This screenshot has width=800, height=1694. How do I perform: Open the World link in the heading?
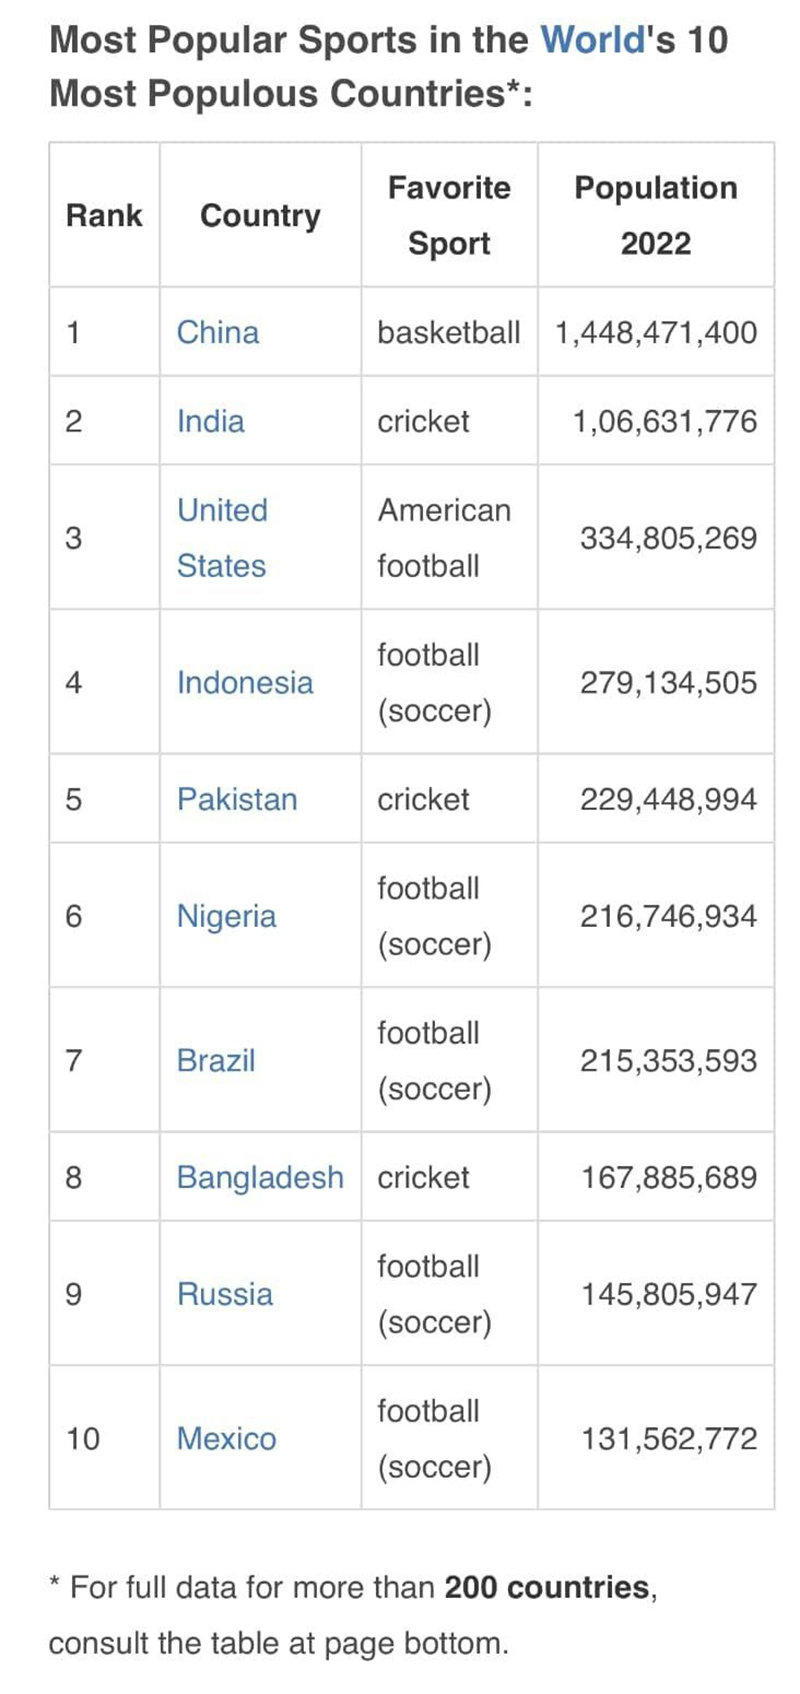tap(593, 40)
